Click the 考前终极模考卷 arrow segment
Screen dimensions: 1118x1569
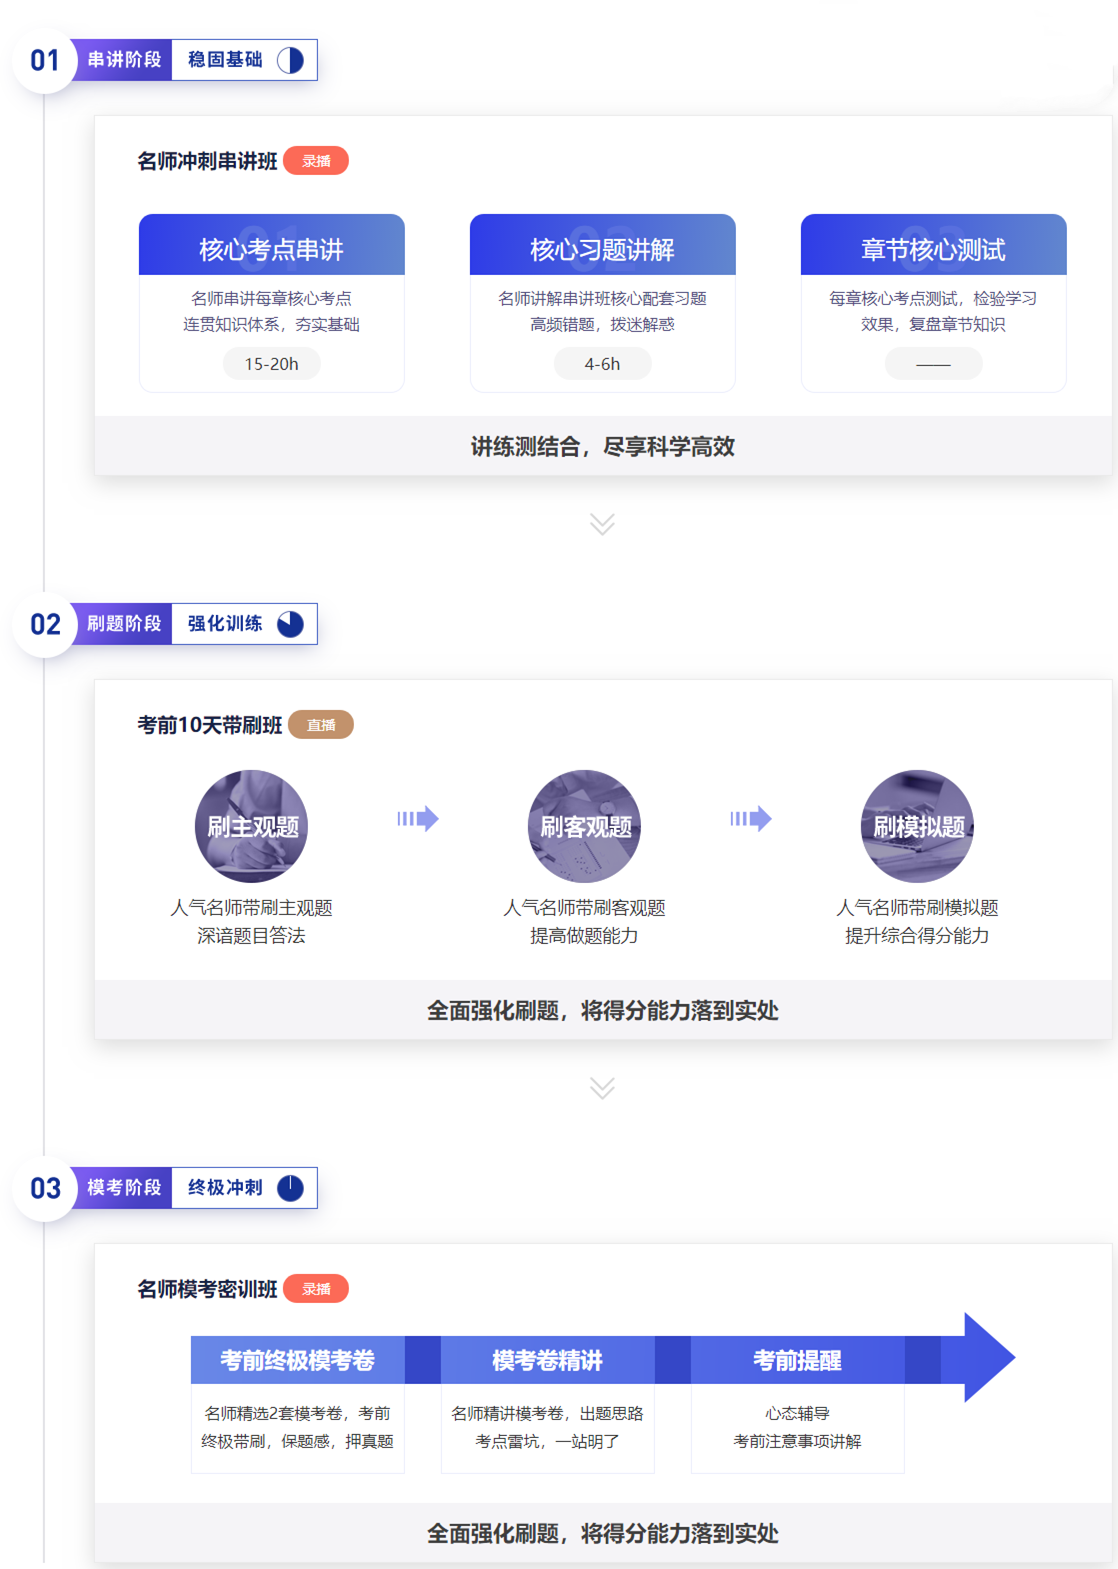tap(298, 1360)
